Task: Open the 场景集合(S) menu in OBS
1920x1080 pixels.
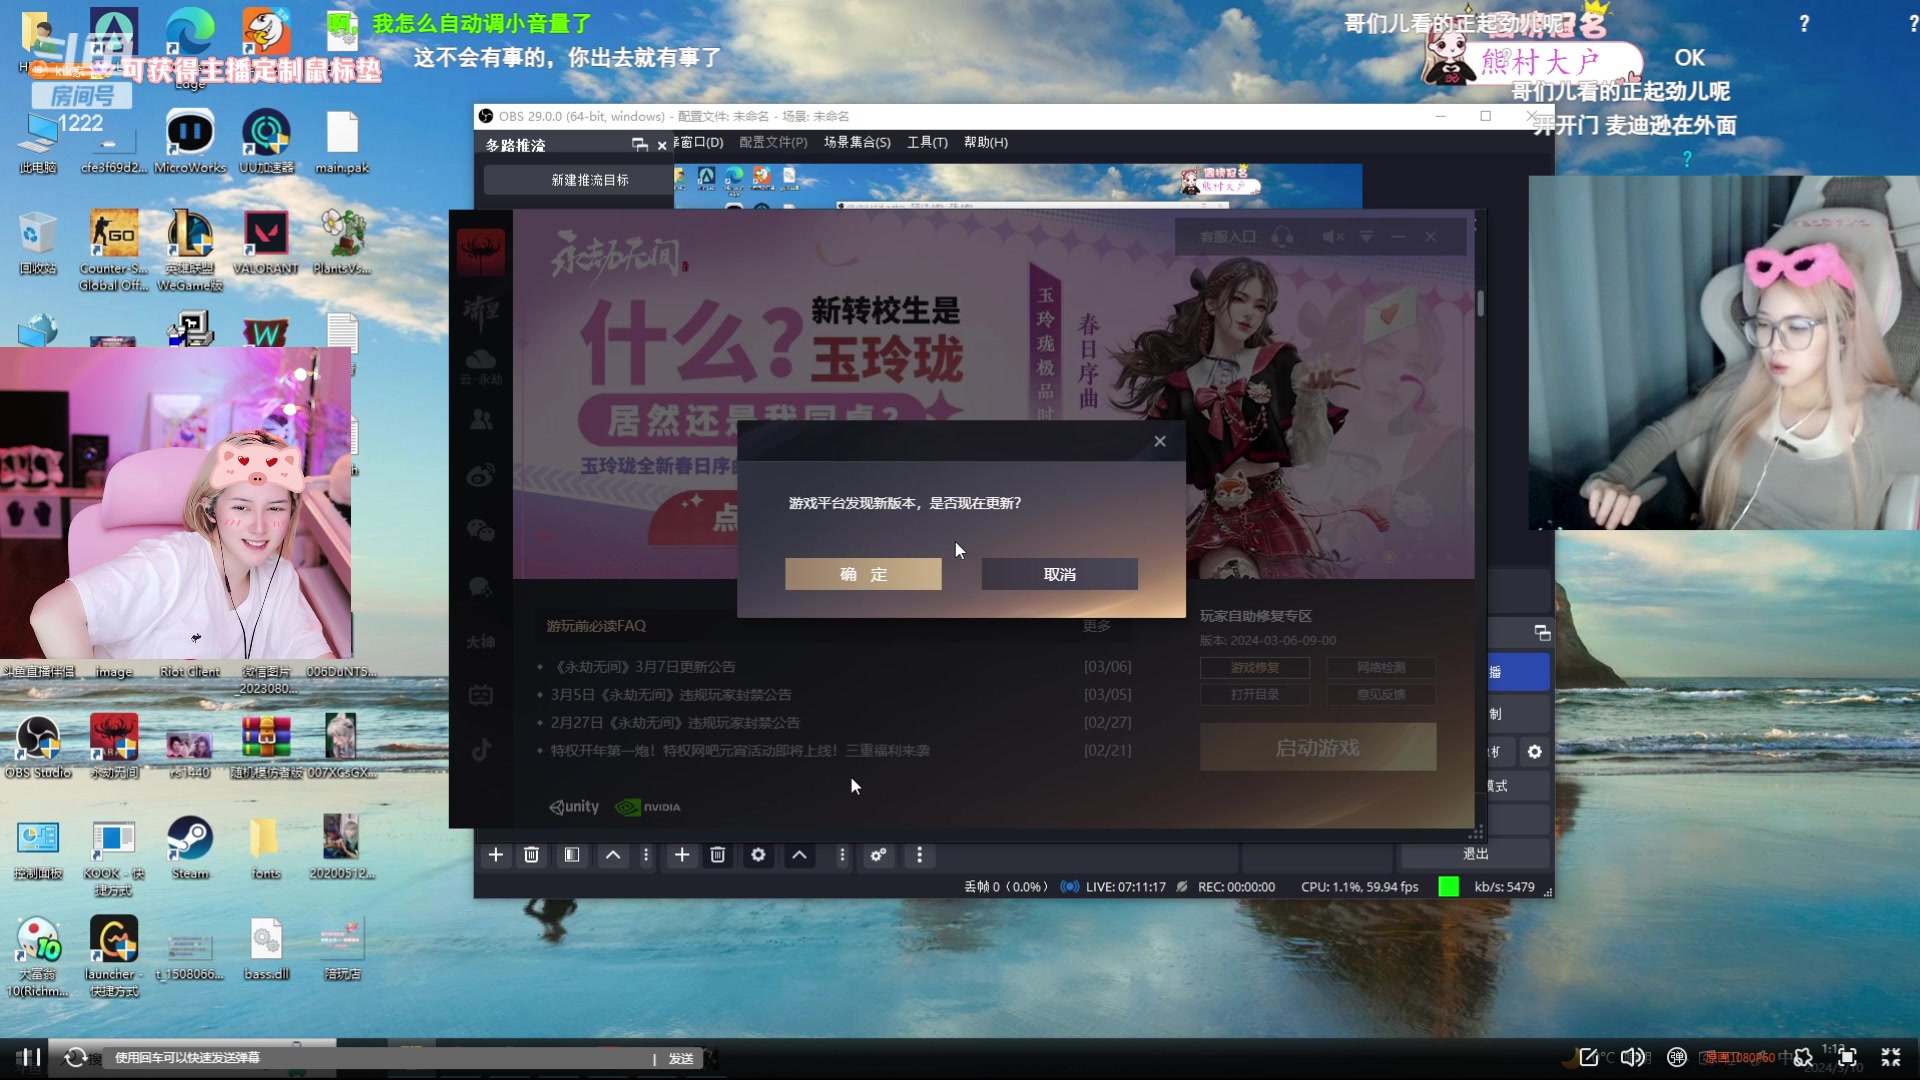Action: [x=857, y=142]
